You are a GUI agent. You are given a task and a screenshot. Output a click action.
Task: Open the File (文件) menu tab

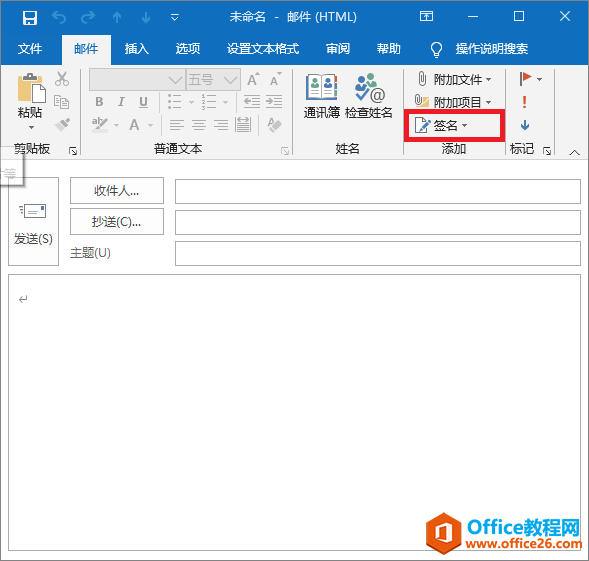pos(30,49)
